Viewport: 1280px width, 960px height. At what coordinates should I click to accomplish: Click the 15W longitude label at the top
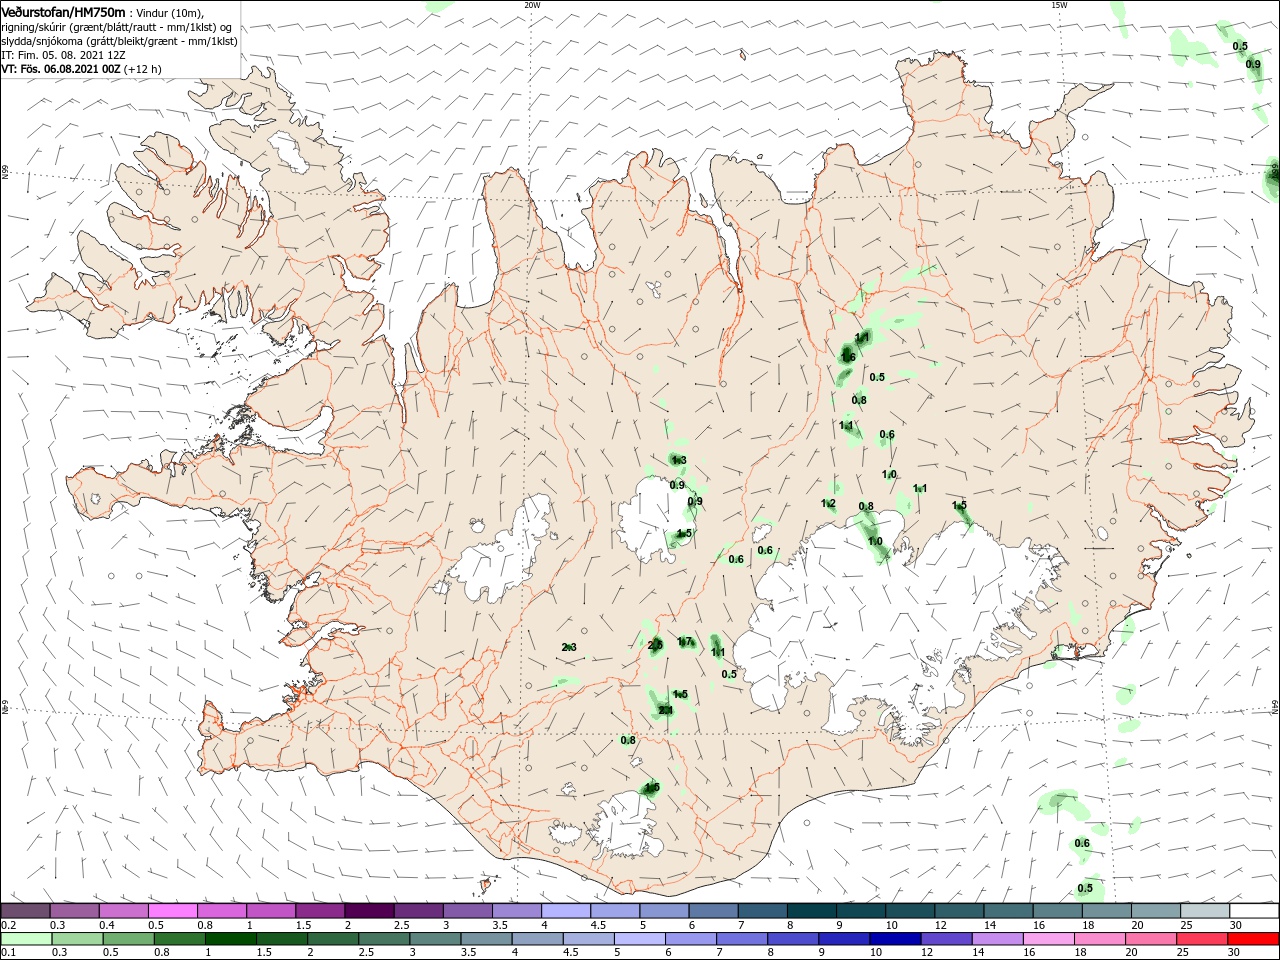click(x=1059, y=5)
